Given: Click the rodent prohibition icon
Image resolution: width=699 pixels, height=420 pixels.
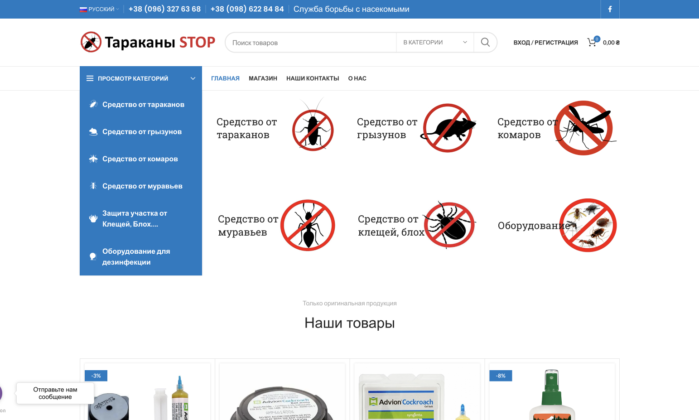Looking at the screenshot, I should click(450, 127).
